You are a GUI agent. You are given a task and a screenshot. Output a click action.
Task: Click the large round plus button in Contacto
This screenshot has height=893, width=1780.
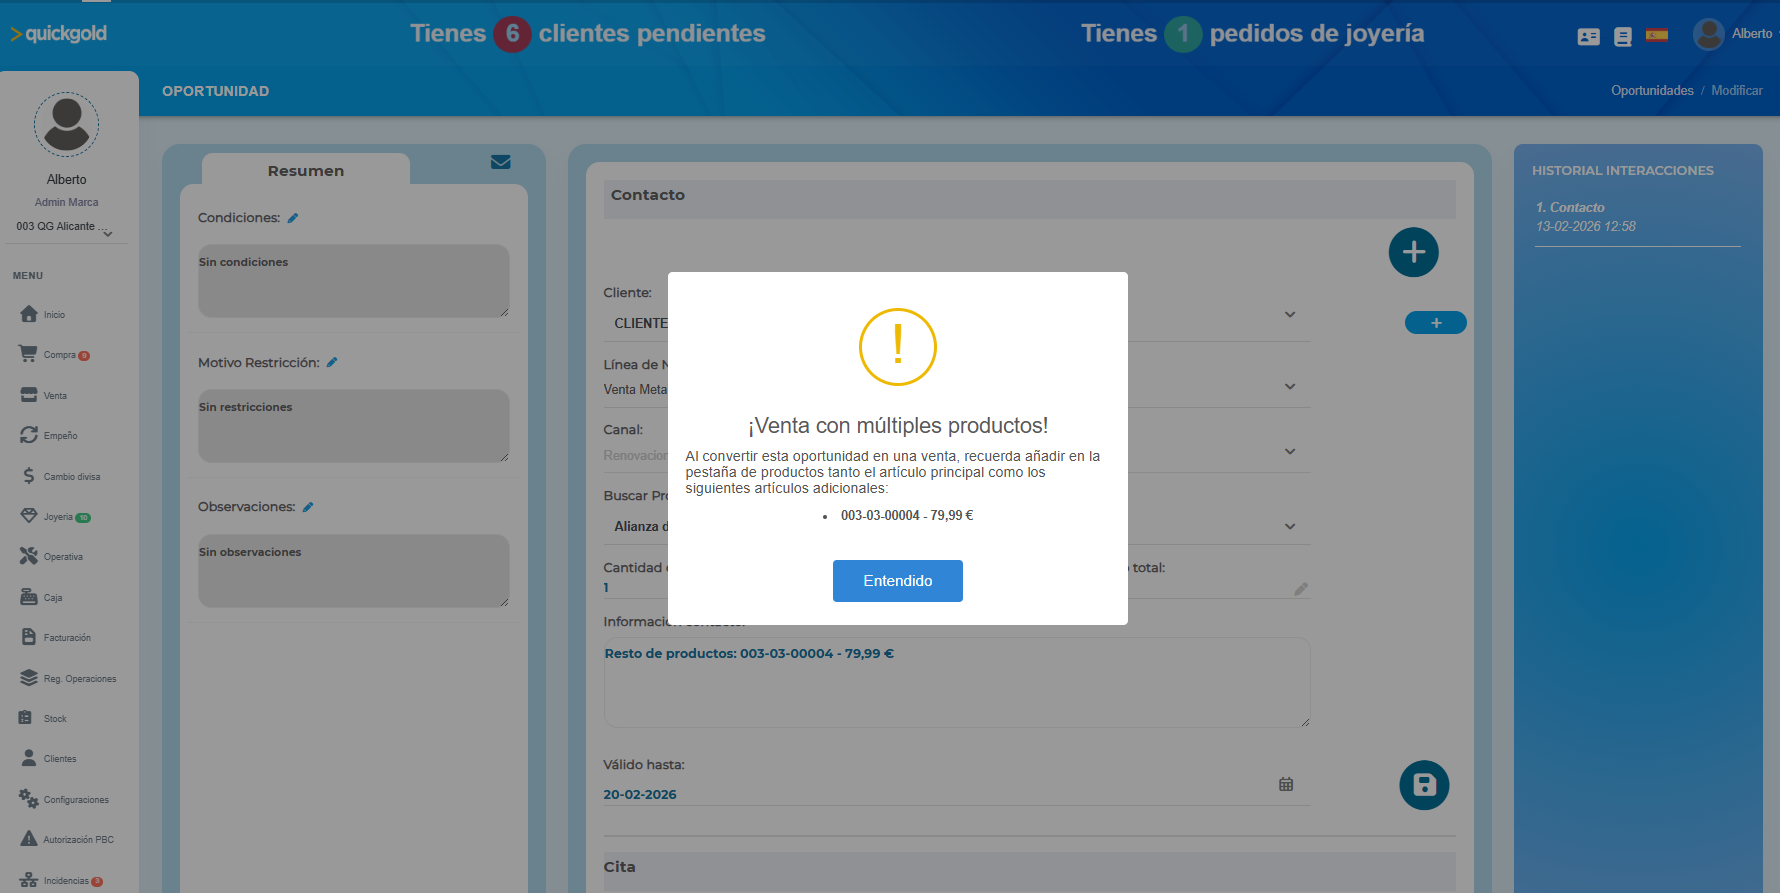1413,252
